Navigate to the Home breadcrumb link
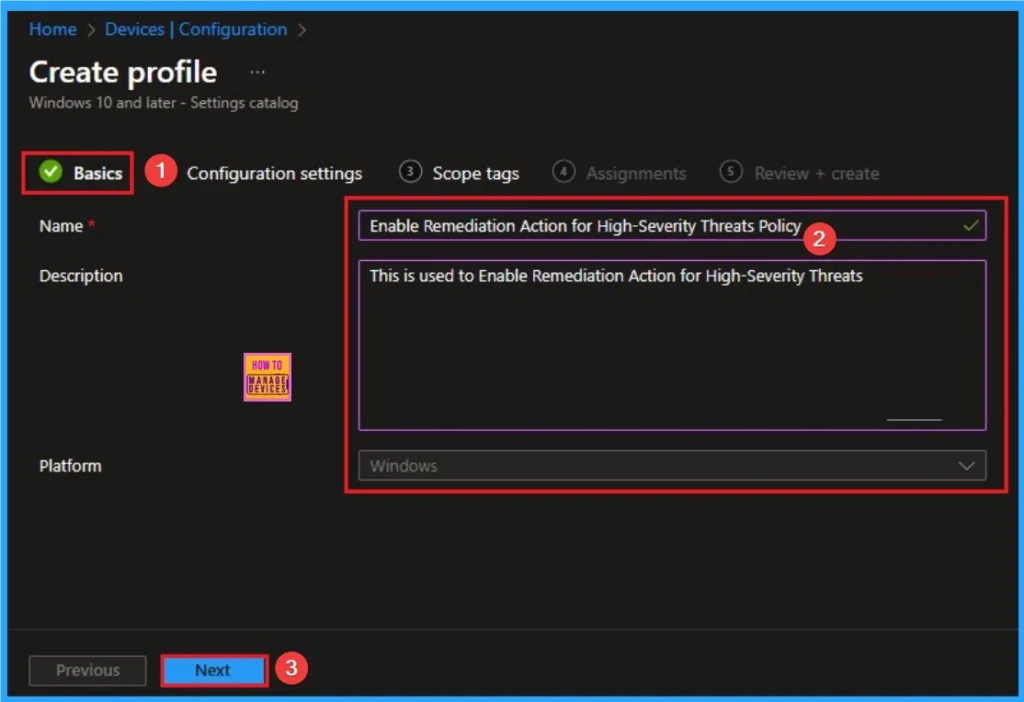This screenshot has height=702, width=1024. 52,30
